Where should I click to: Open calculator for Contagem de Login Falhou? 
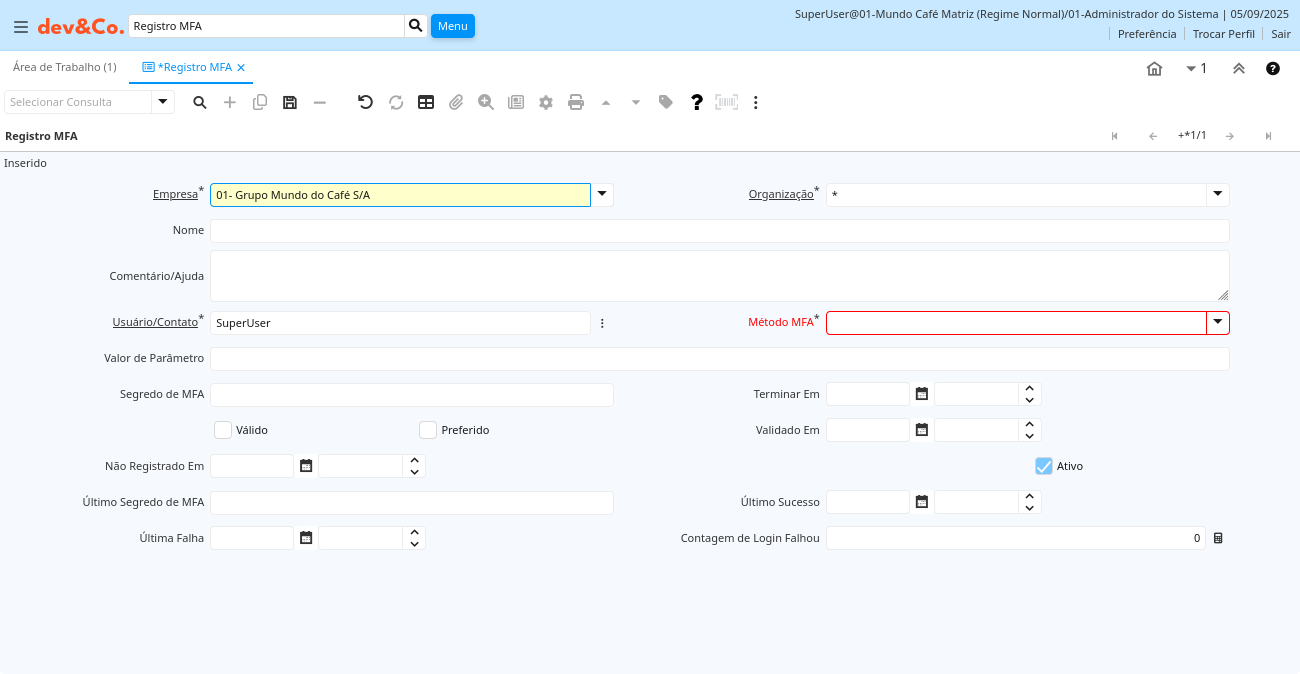coord(1218,538)
